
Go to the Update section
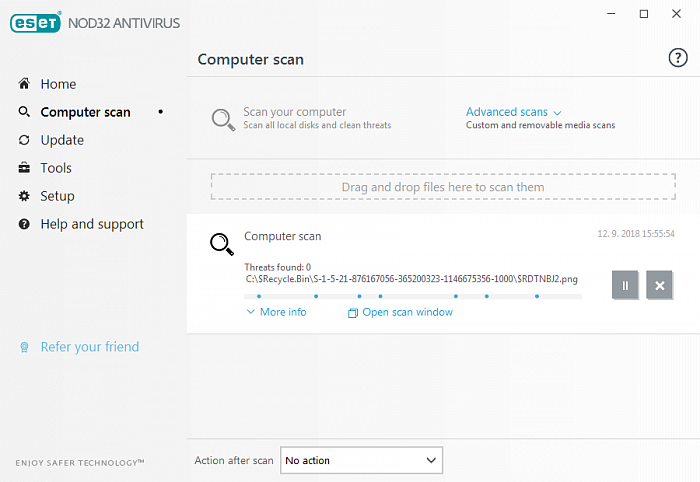click(62, 140)
